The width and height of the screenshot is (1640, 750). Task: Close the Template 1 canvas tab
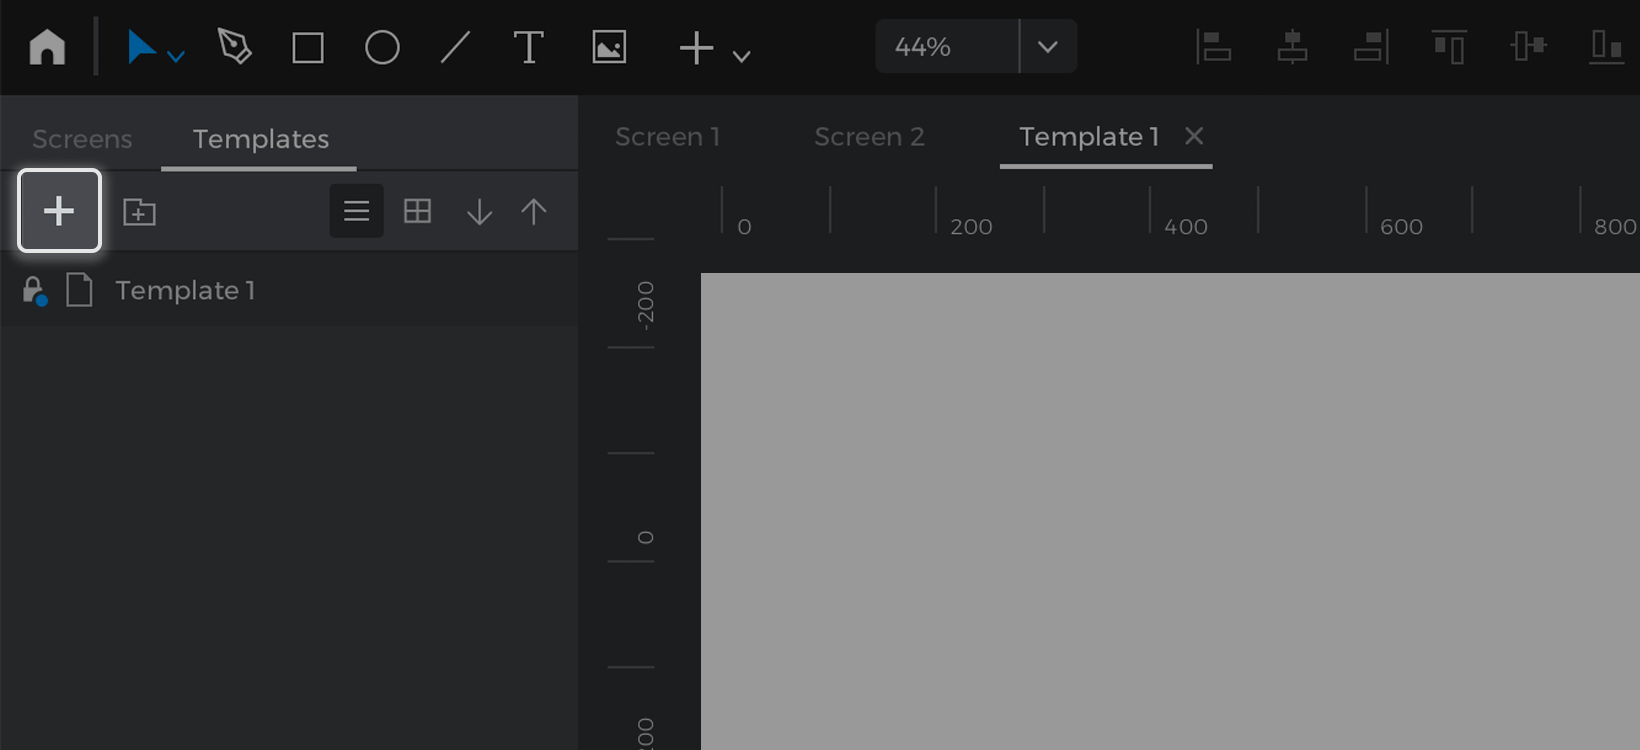click(1194, 135)
